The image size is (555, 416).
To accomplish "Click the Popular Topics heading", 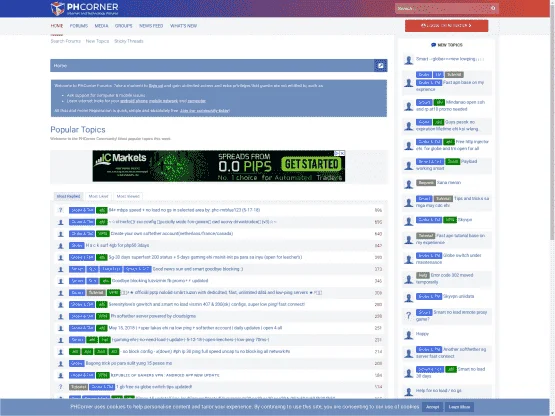I will [x=78, y=130].
